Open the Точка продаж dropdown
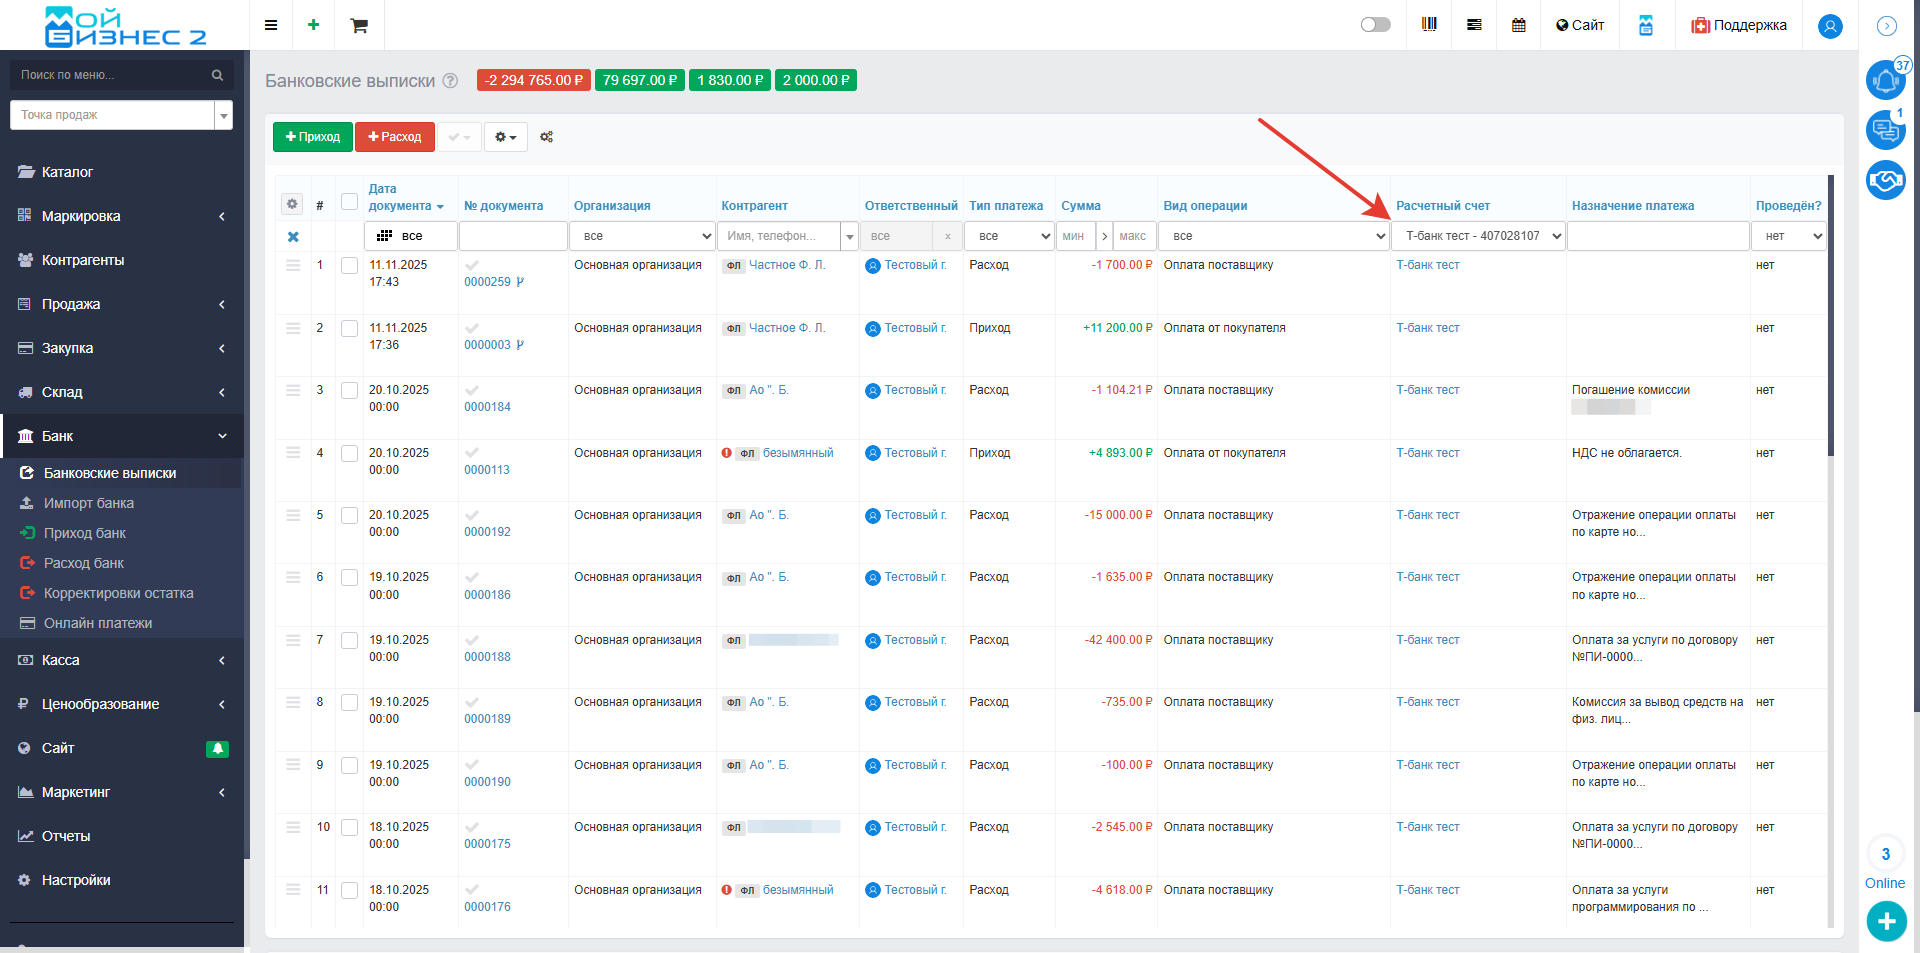 pyautogui.click(x=121, y=115)
